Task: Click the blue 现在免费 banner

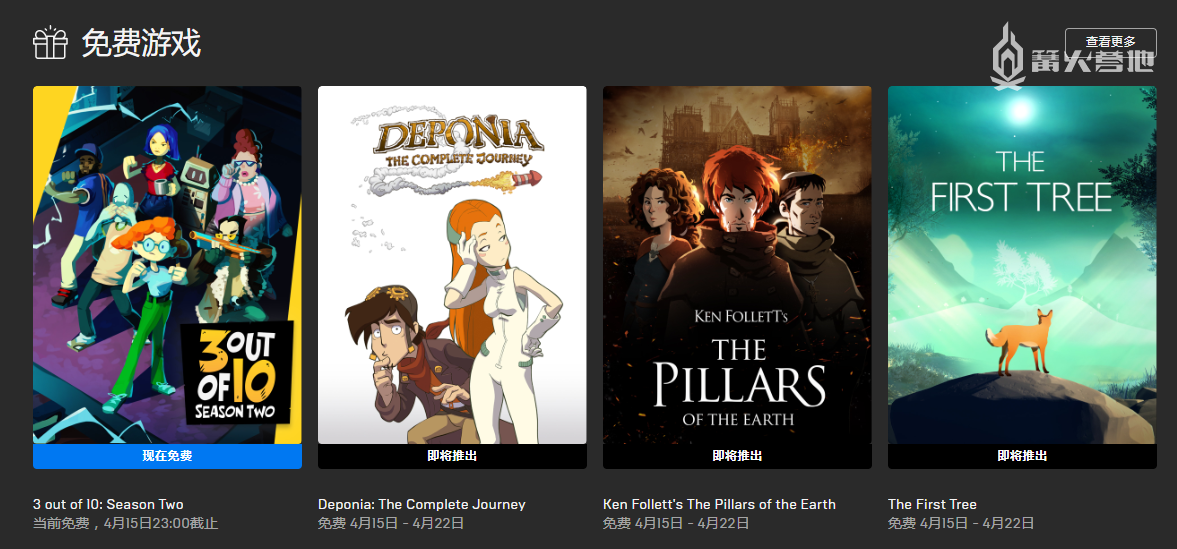Action: tap(167, 456)
